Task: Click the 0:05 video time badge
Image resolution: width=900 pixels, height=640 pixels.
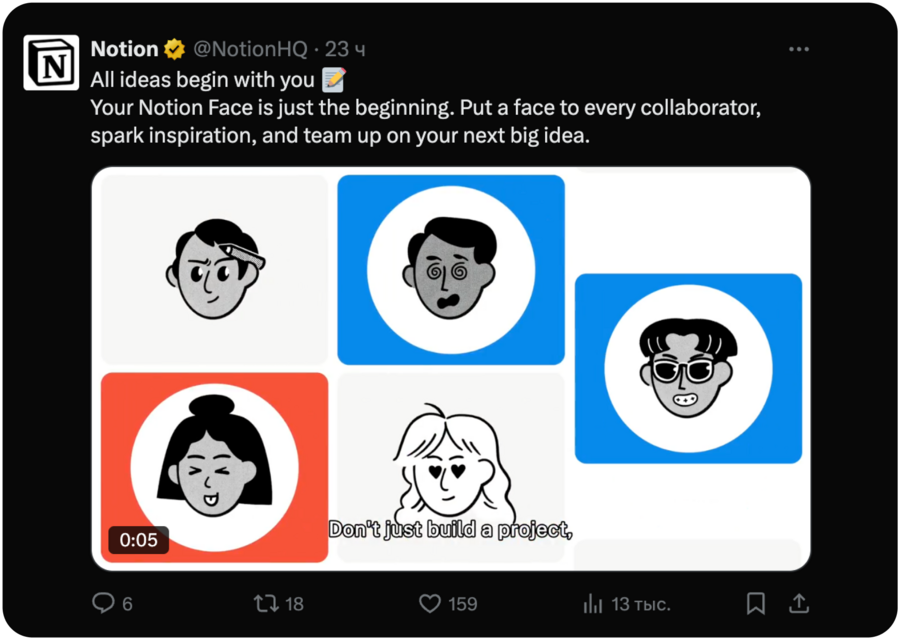Action: coord(139,540)
